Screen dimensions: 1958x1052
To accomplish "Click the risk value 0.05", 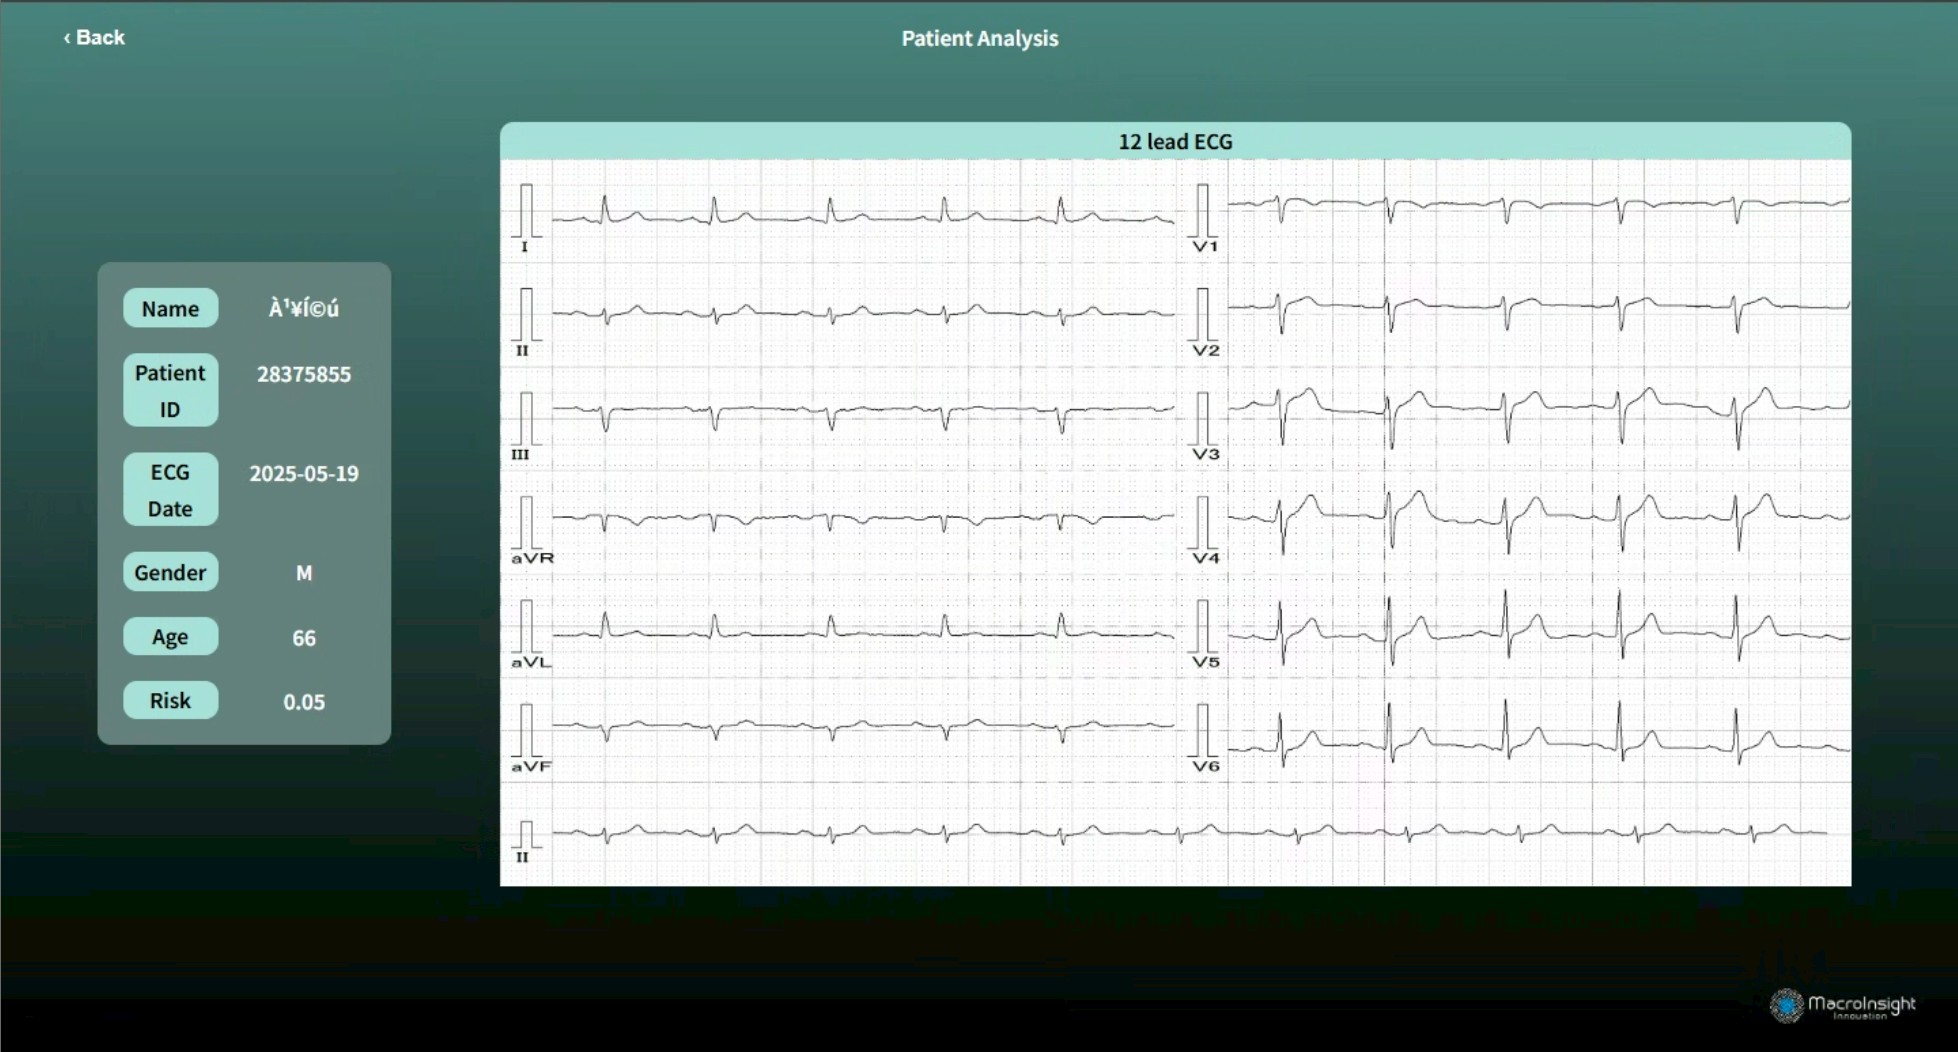I will (x=304, y=702).
